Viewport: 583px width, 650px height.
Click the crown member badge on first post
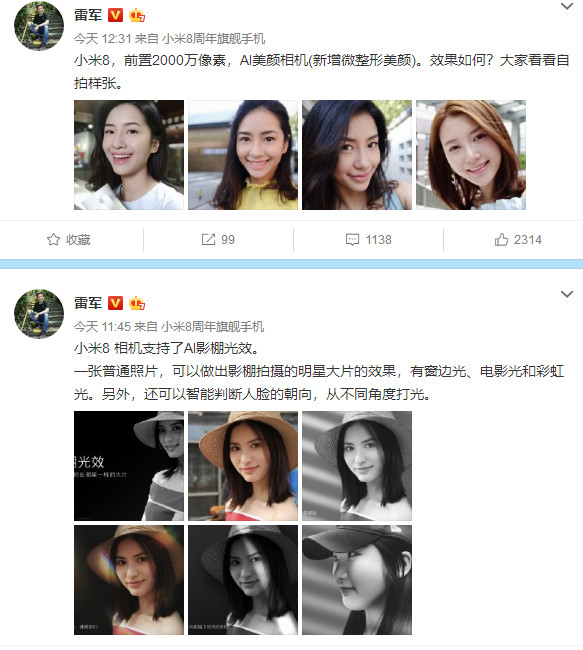137,15
